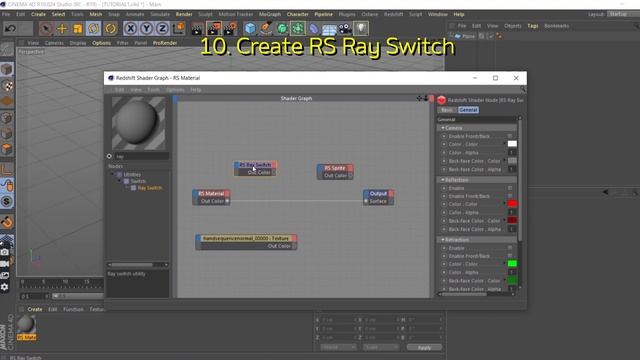The width and height of the screenshot is (640, 360).
Task: Click the green array modeling icon
Action: [x=298, y=29]
